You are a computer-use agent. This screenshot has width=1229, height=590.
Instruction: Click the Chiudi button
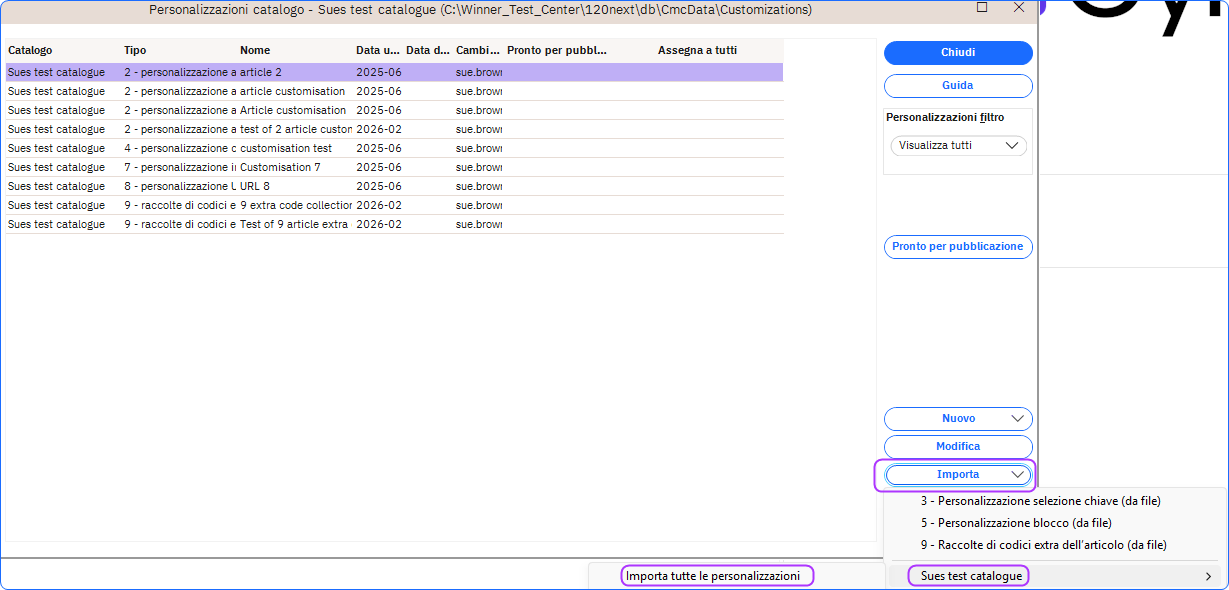click(x=957, y=53)
